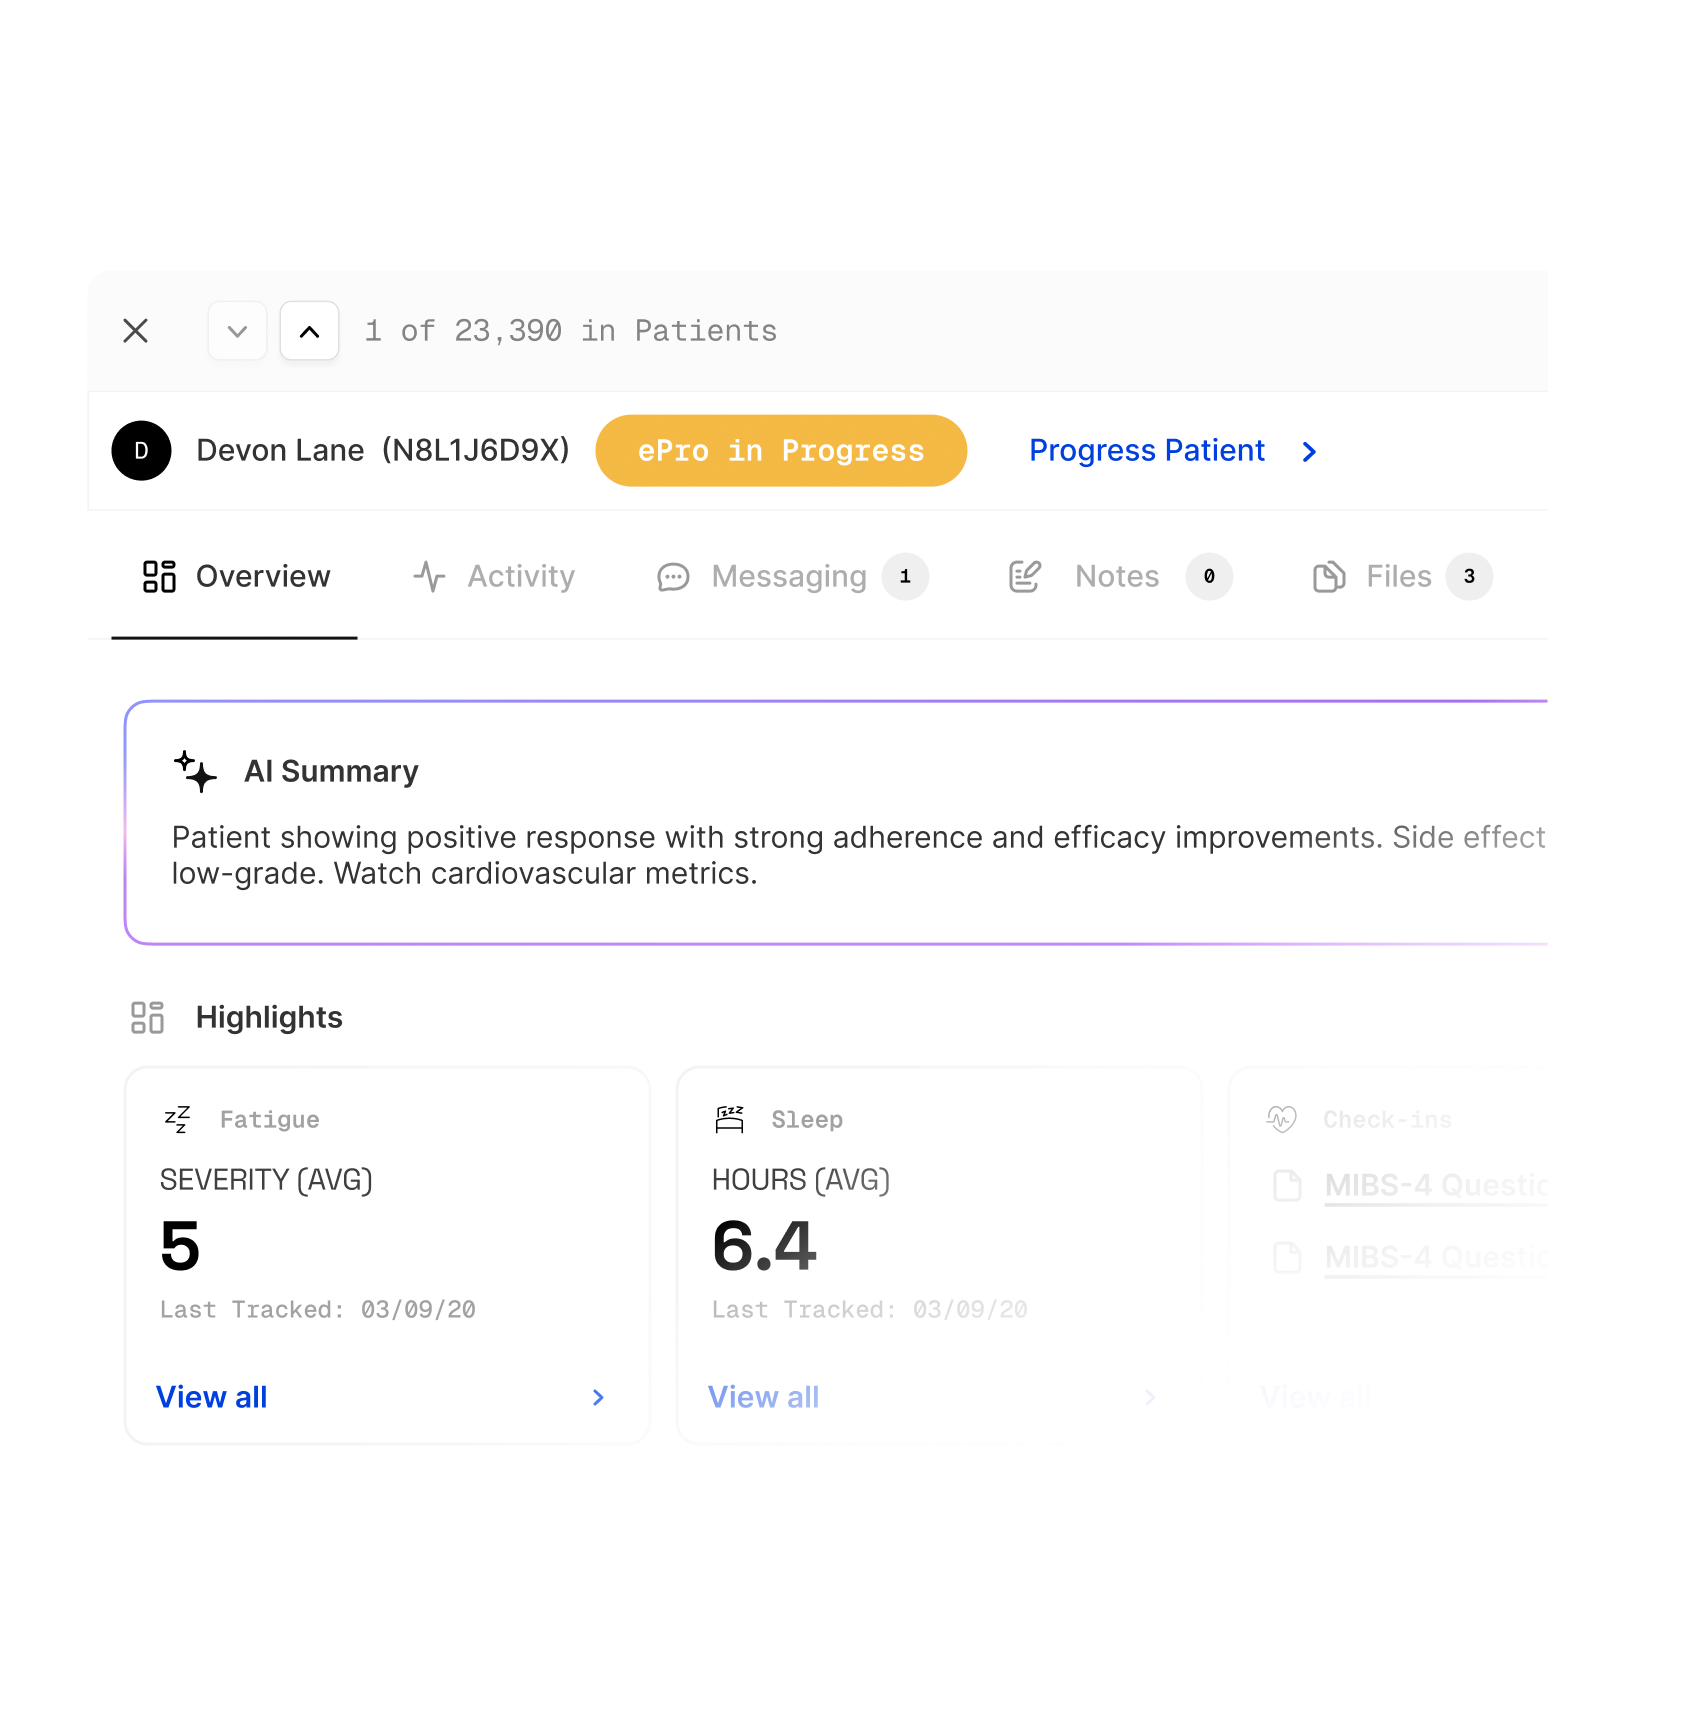1706x1716 pixels.
Task: Click the AI Summary sparkle icon
Action: [195, 772]
